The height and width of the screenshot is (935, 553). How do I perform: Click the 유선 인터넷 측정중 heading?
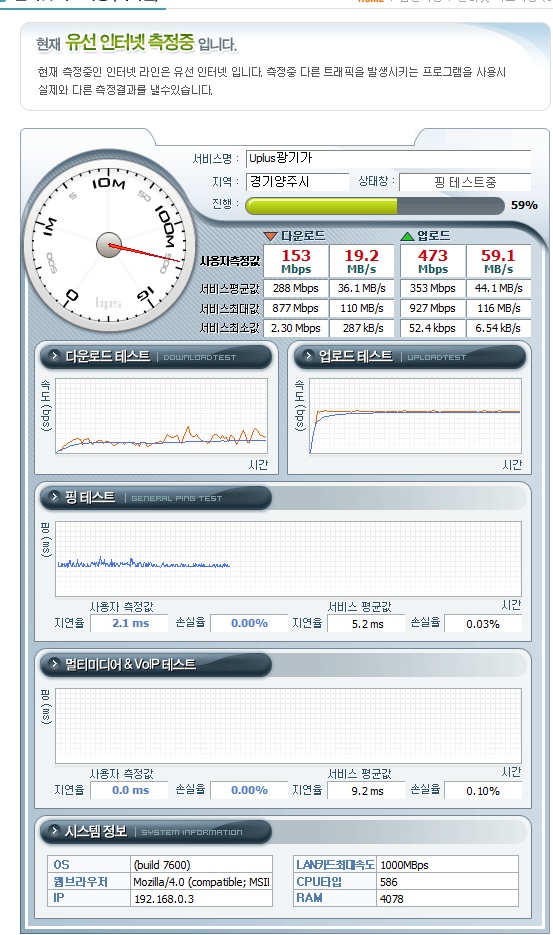[130, 42]
